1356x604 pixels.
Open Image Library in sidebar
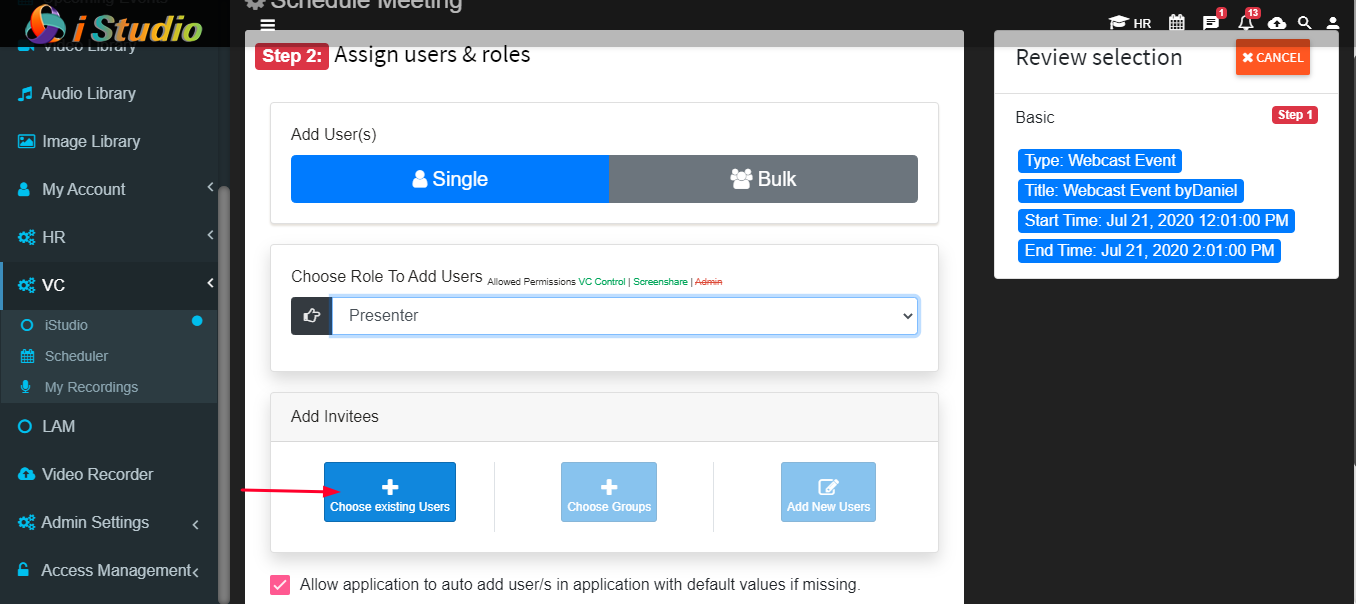tap(90, 141)
